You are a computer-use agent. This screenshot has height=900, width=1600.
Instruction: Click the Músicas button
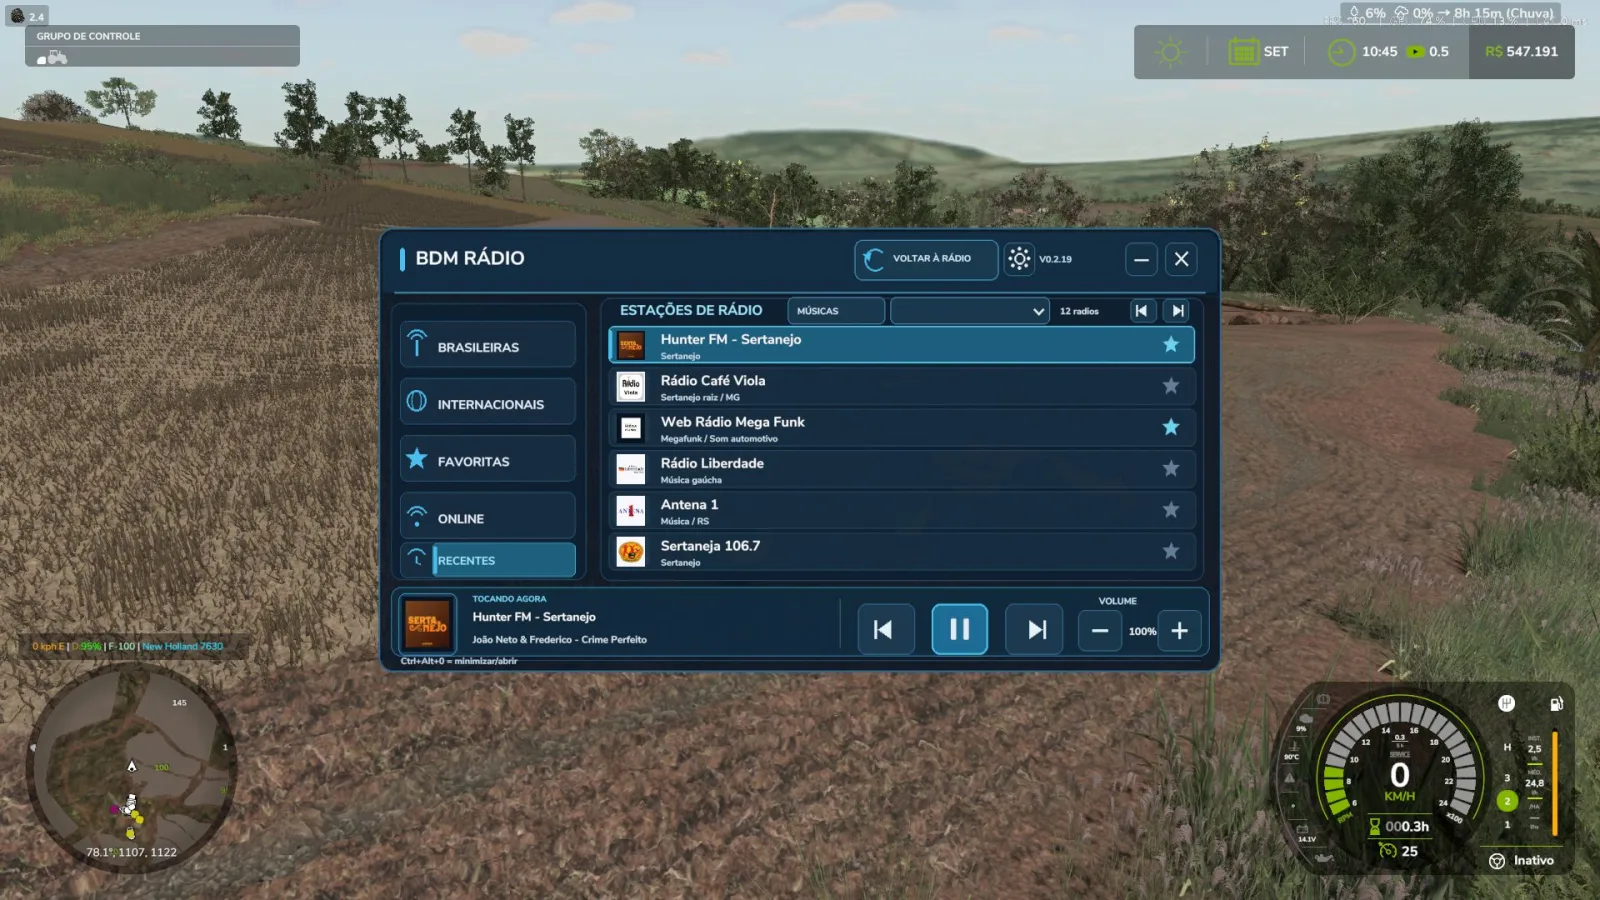pyautogui.click(x=836, y=311)
